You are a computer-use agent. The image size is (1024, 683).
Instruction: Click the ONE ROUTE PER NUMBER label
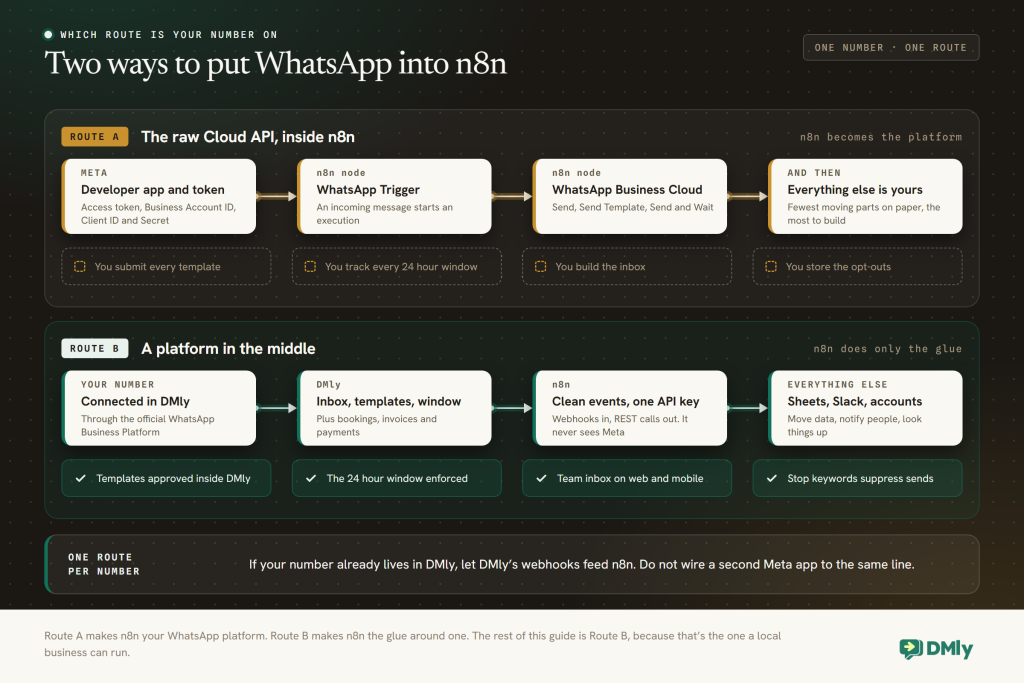pyautogui.click(x=104, y=564)
